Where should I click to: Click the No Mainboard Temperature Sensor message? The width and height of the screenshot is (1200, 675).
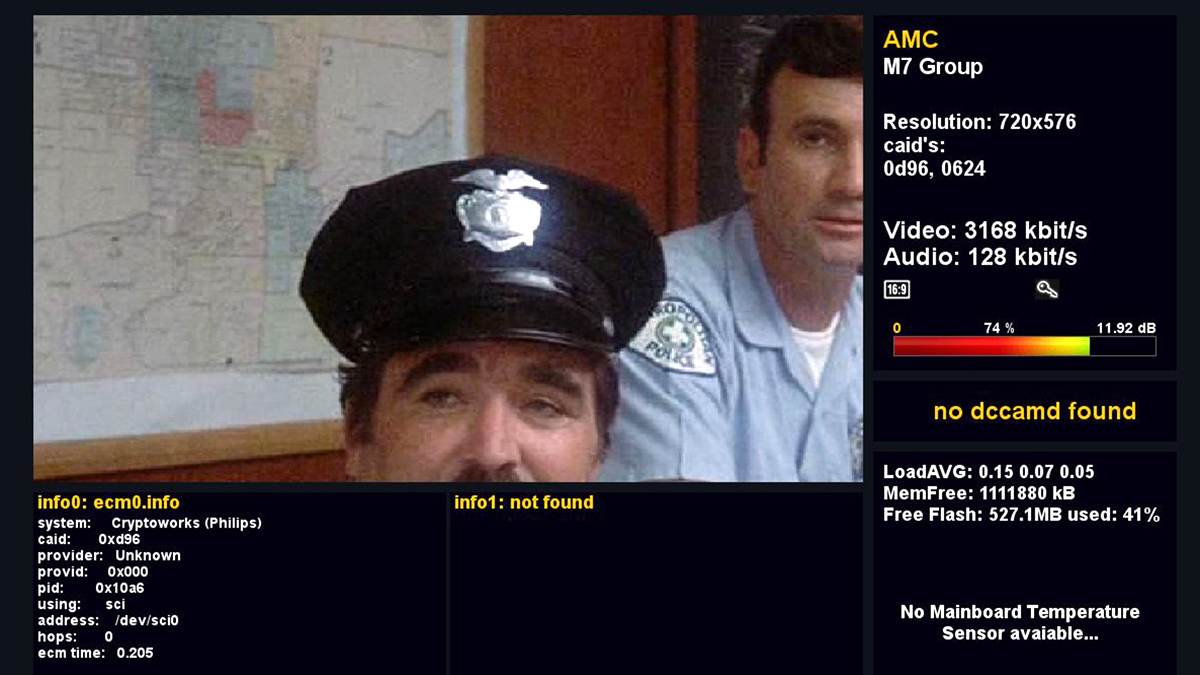[x=1020, y=623]
